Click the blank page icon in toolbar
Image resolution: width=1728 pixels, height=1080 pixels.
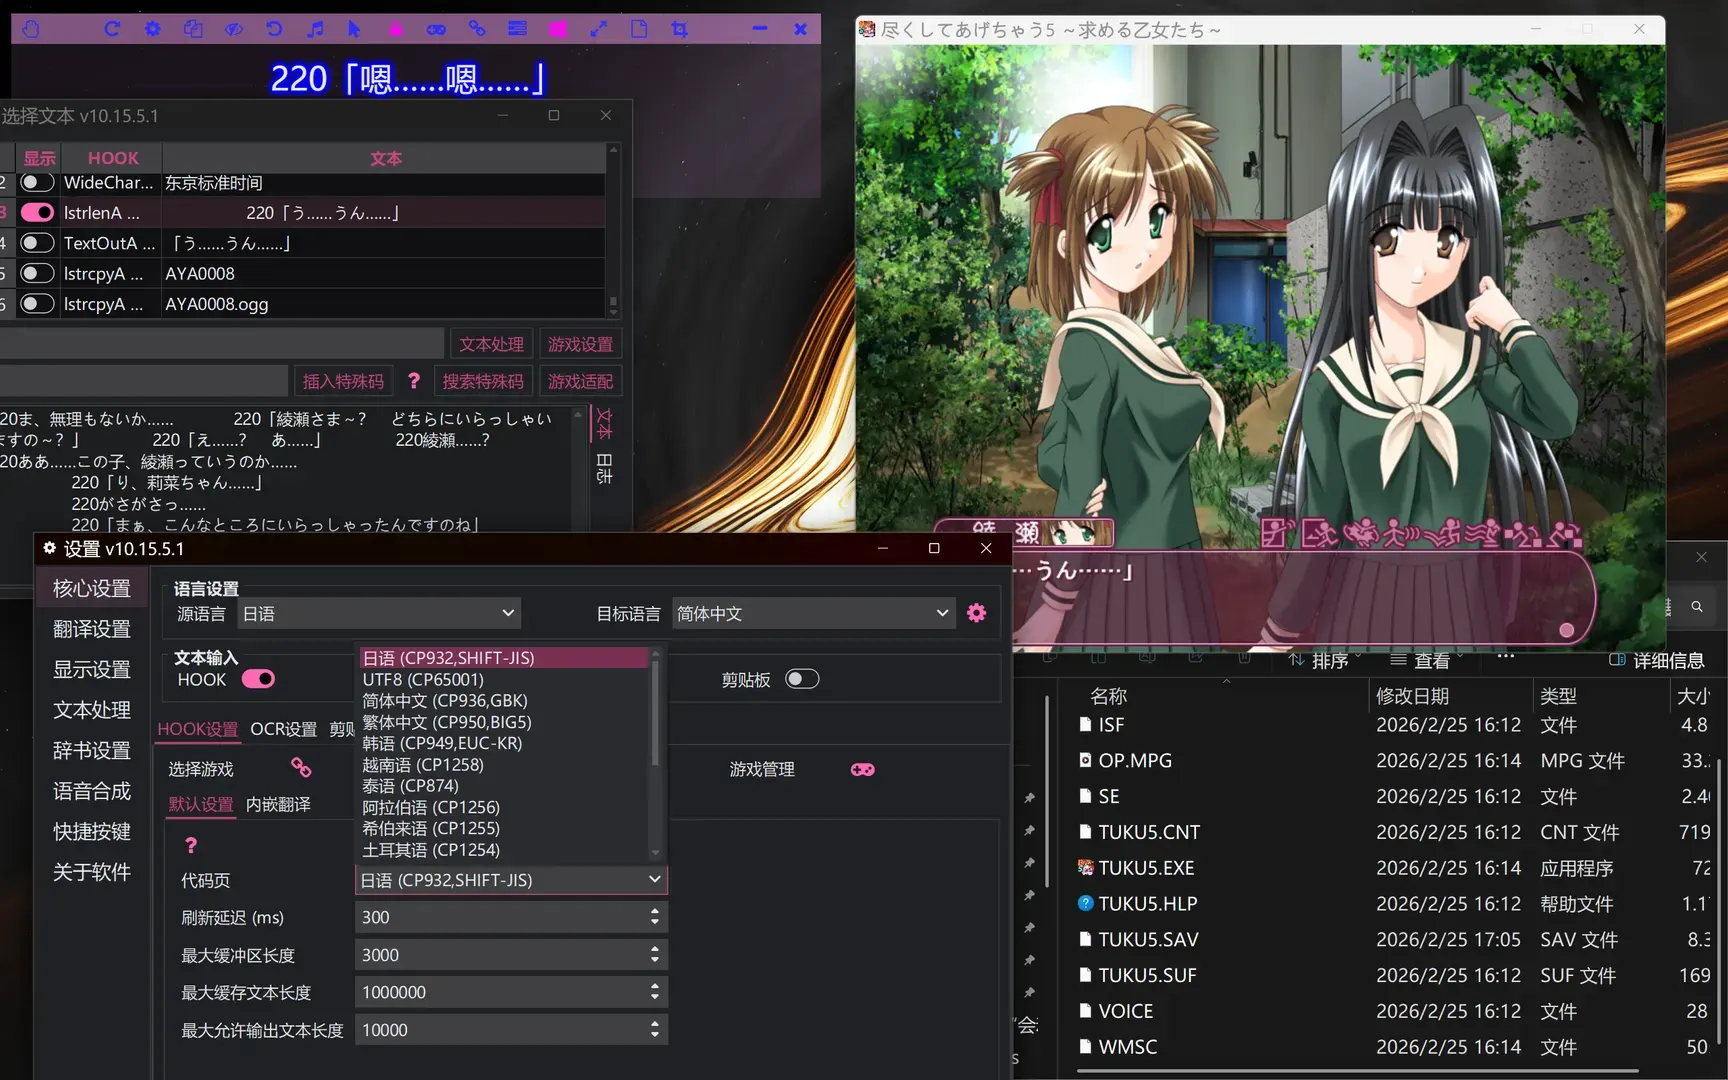pos(639,29)
